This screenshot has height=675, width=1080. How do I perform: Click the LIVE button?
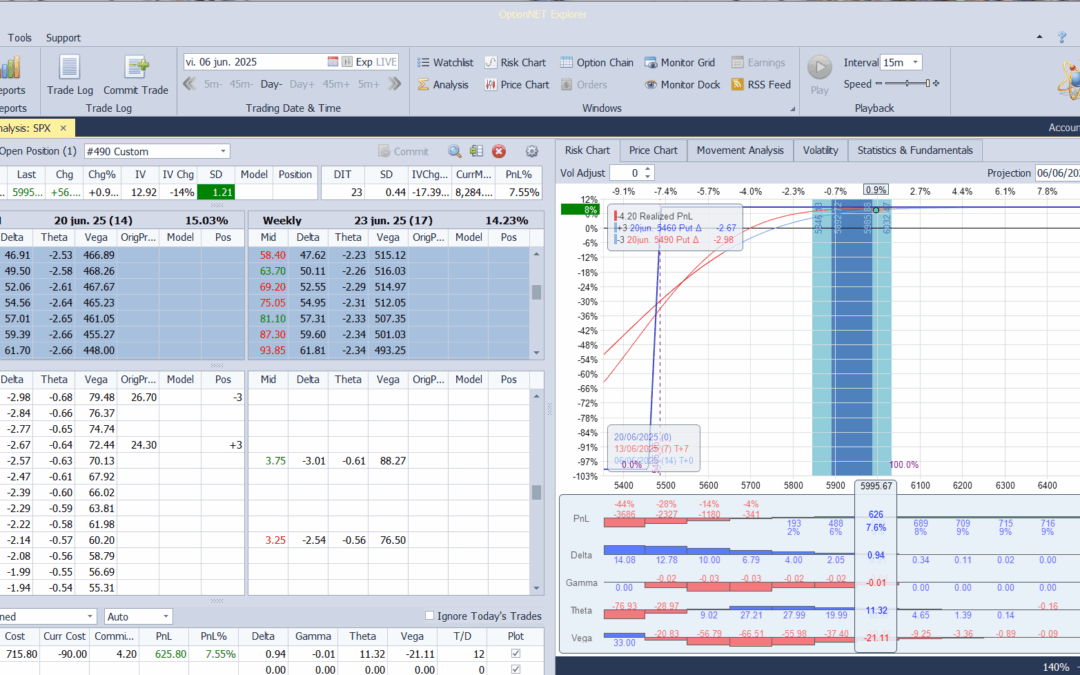386,62
